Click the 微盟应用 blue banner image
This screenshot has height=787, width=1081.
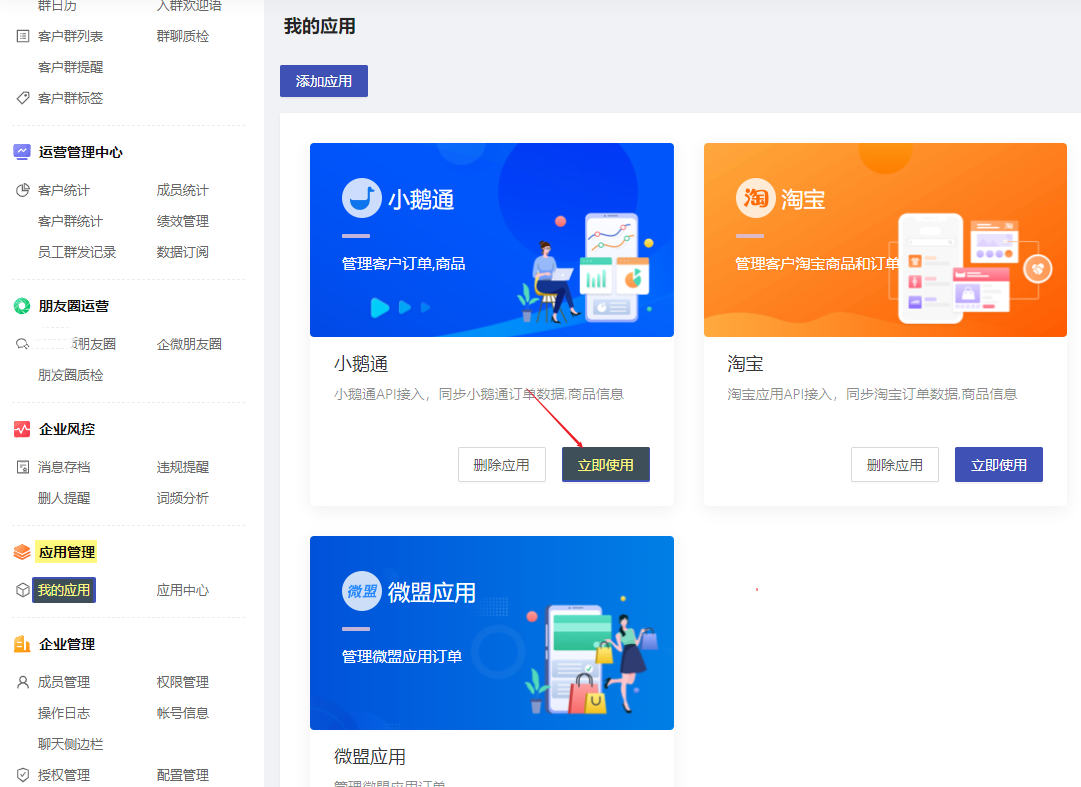coord(492,633)
